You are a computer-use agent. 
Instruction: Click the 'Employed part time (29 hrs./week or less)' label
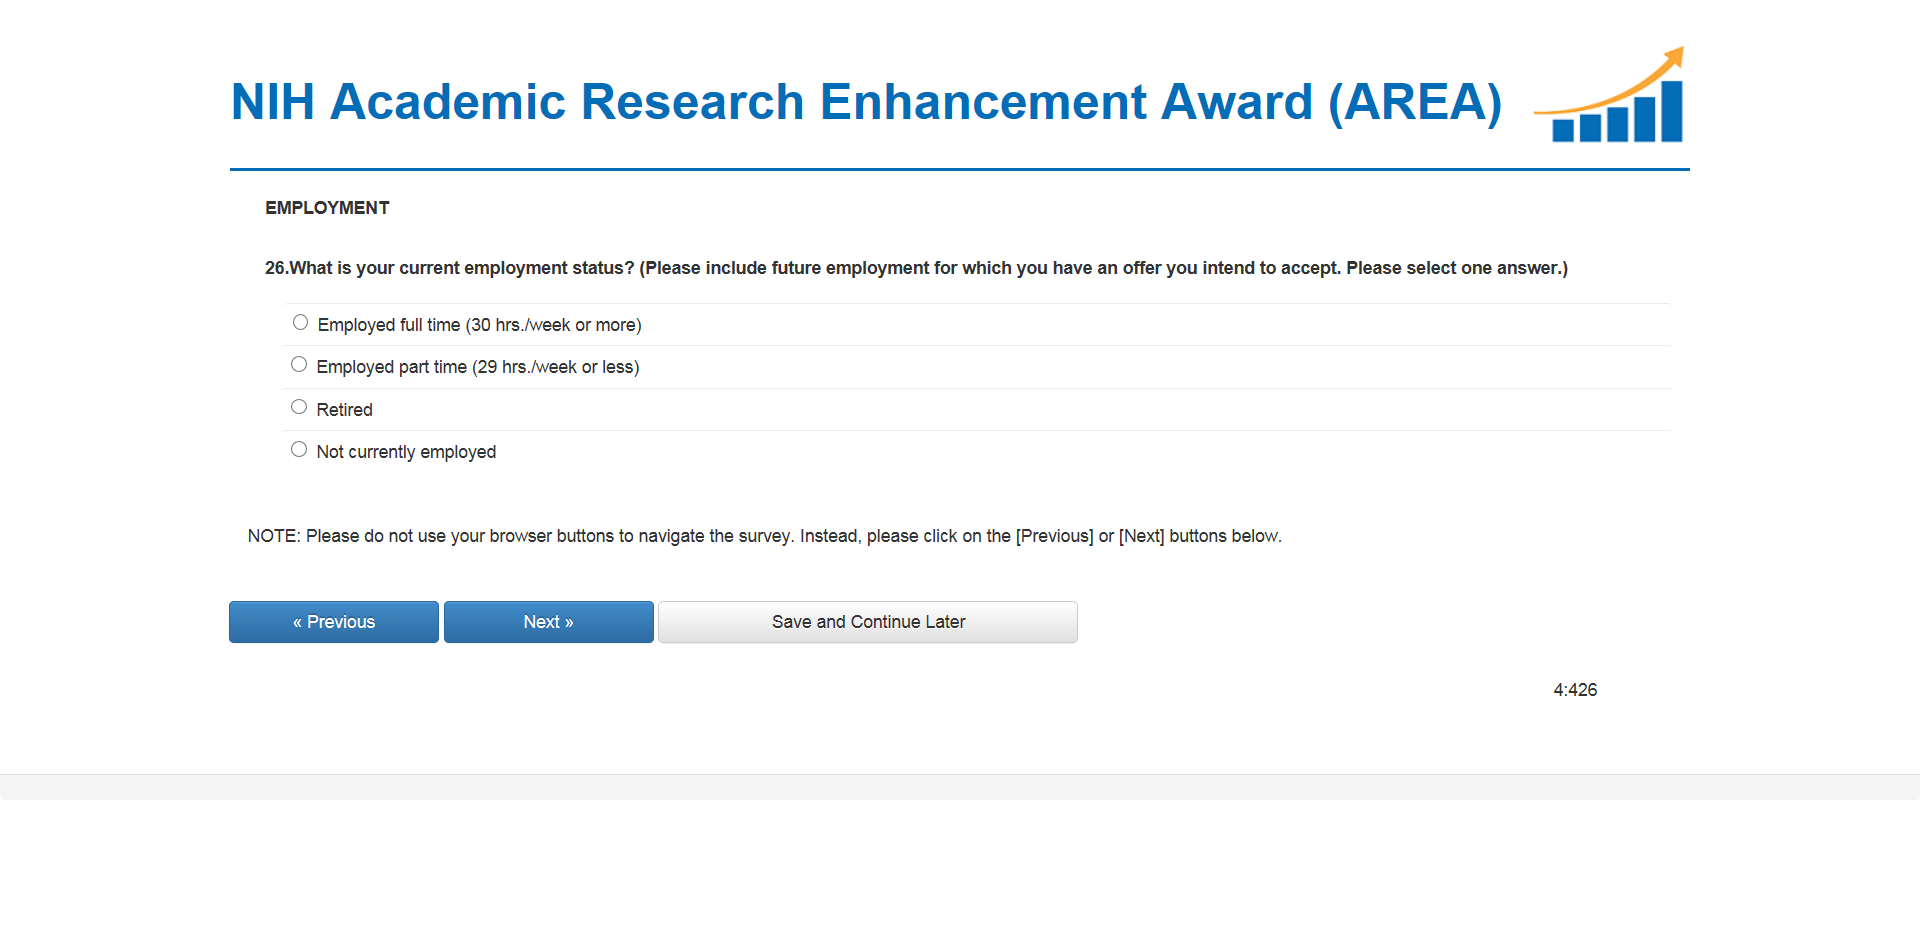tap(477, 367)
